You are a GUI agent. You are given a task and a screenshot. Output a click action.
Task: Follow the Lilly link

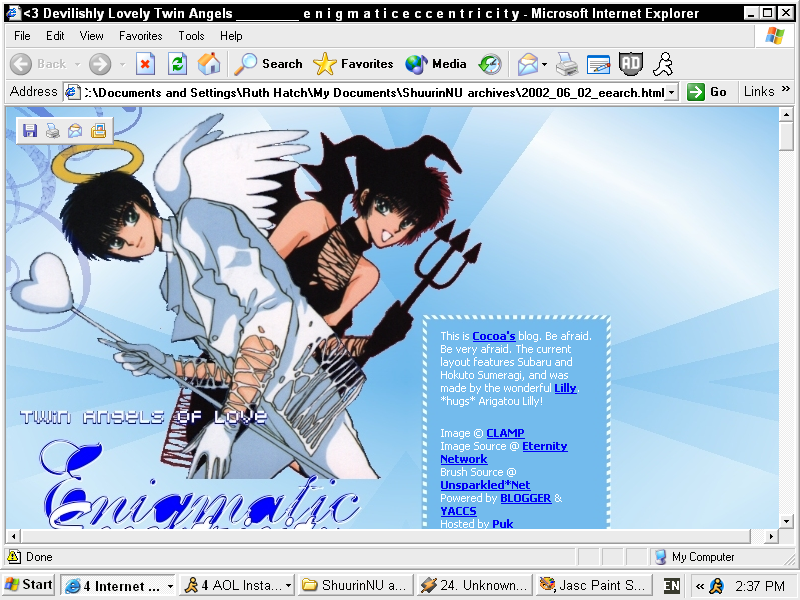pos(565,388)
